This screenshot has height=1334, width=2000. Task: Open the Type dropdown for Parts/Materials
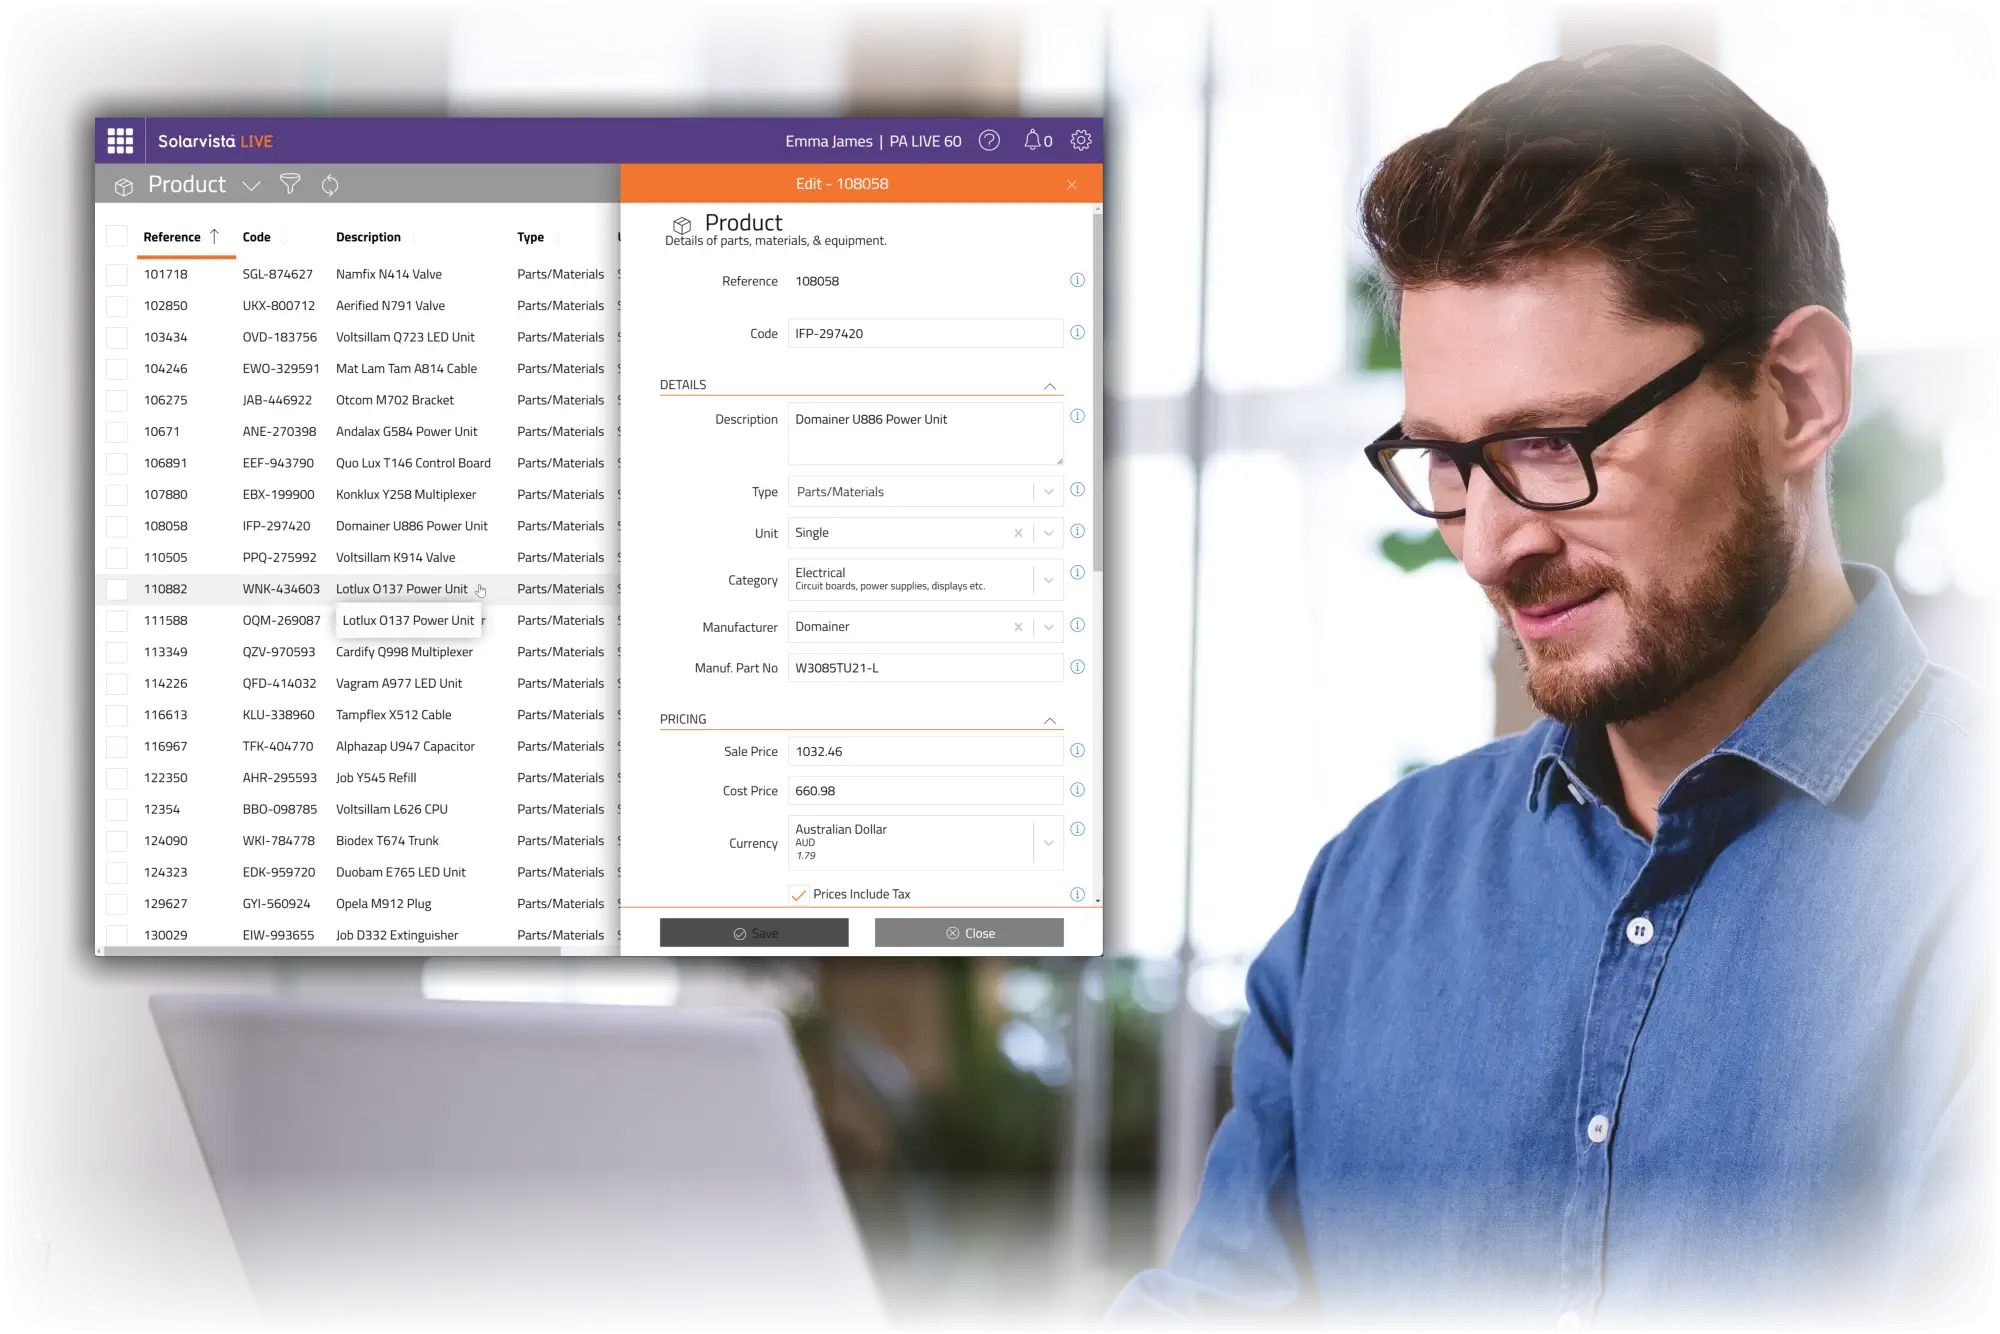[x=1049, y=491]
